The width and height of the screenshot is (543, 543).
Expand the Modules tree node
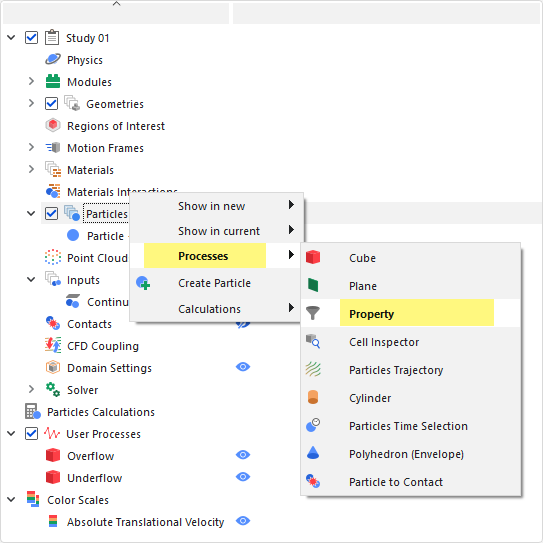tap(31, 81)
